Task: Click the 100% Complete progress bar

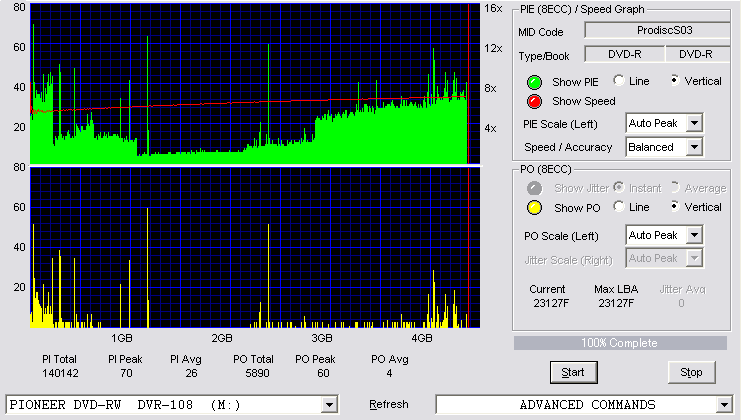Action: pos(620,343)
